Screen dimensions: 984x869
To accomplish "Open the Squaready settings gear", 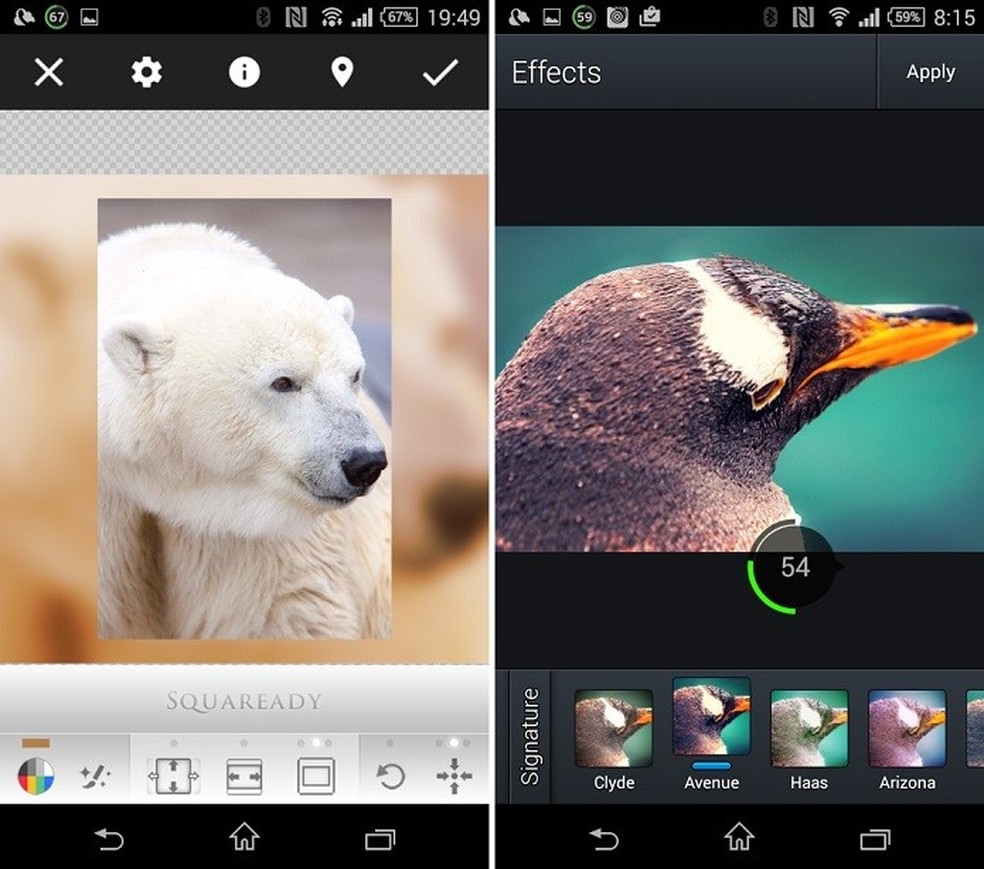I will (x=146, y=72).
